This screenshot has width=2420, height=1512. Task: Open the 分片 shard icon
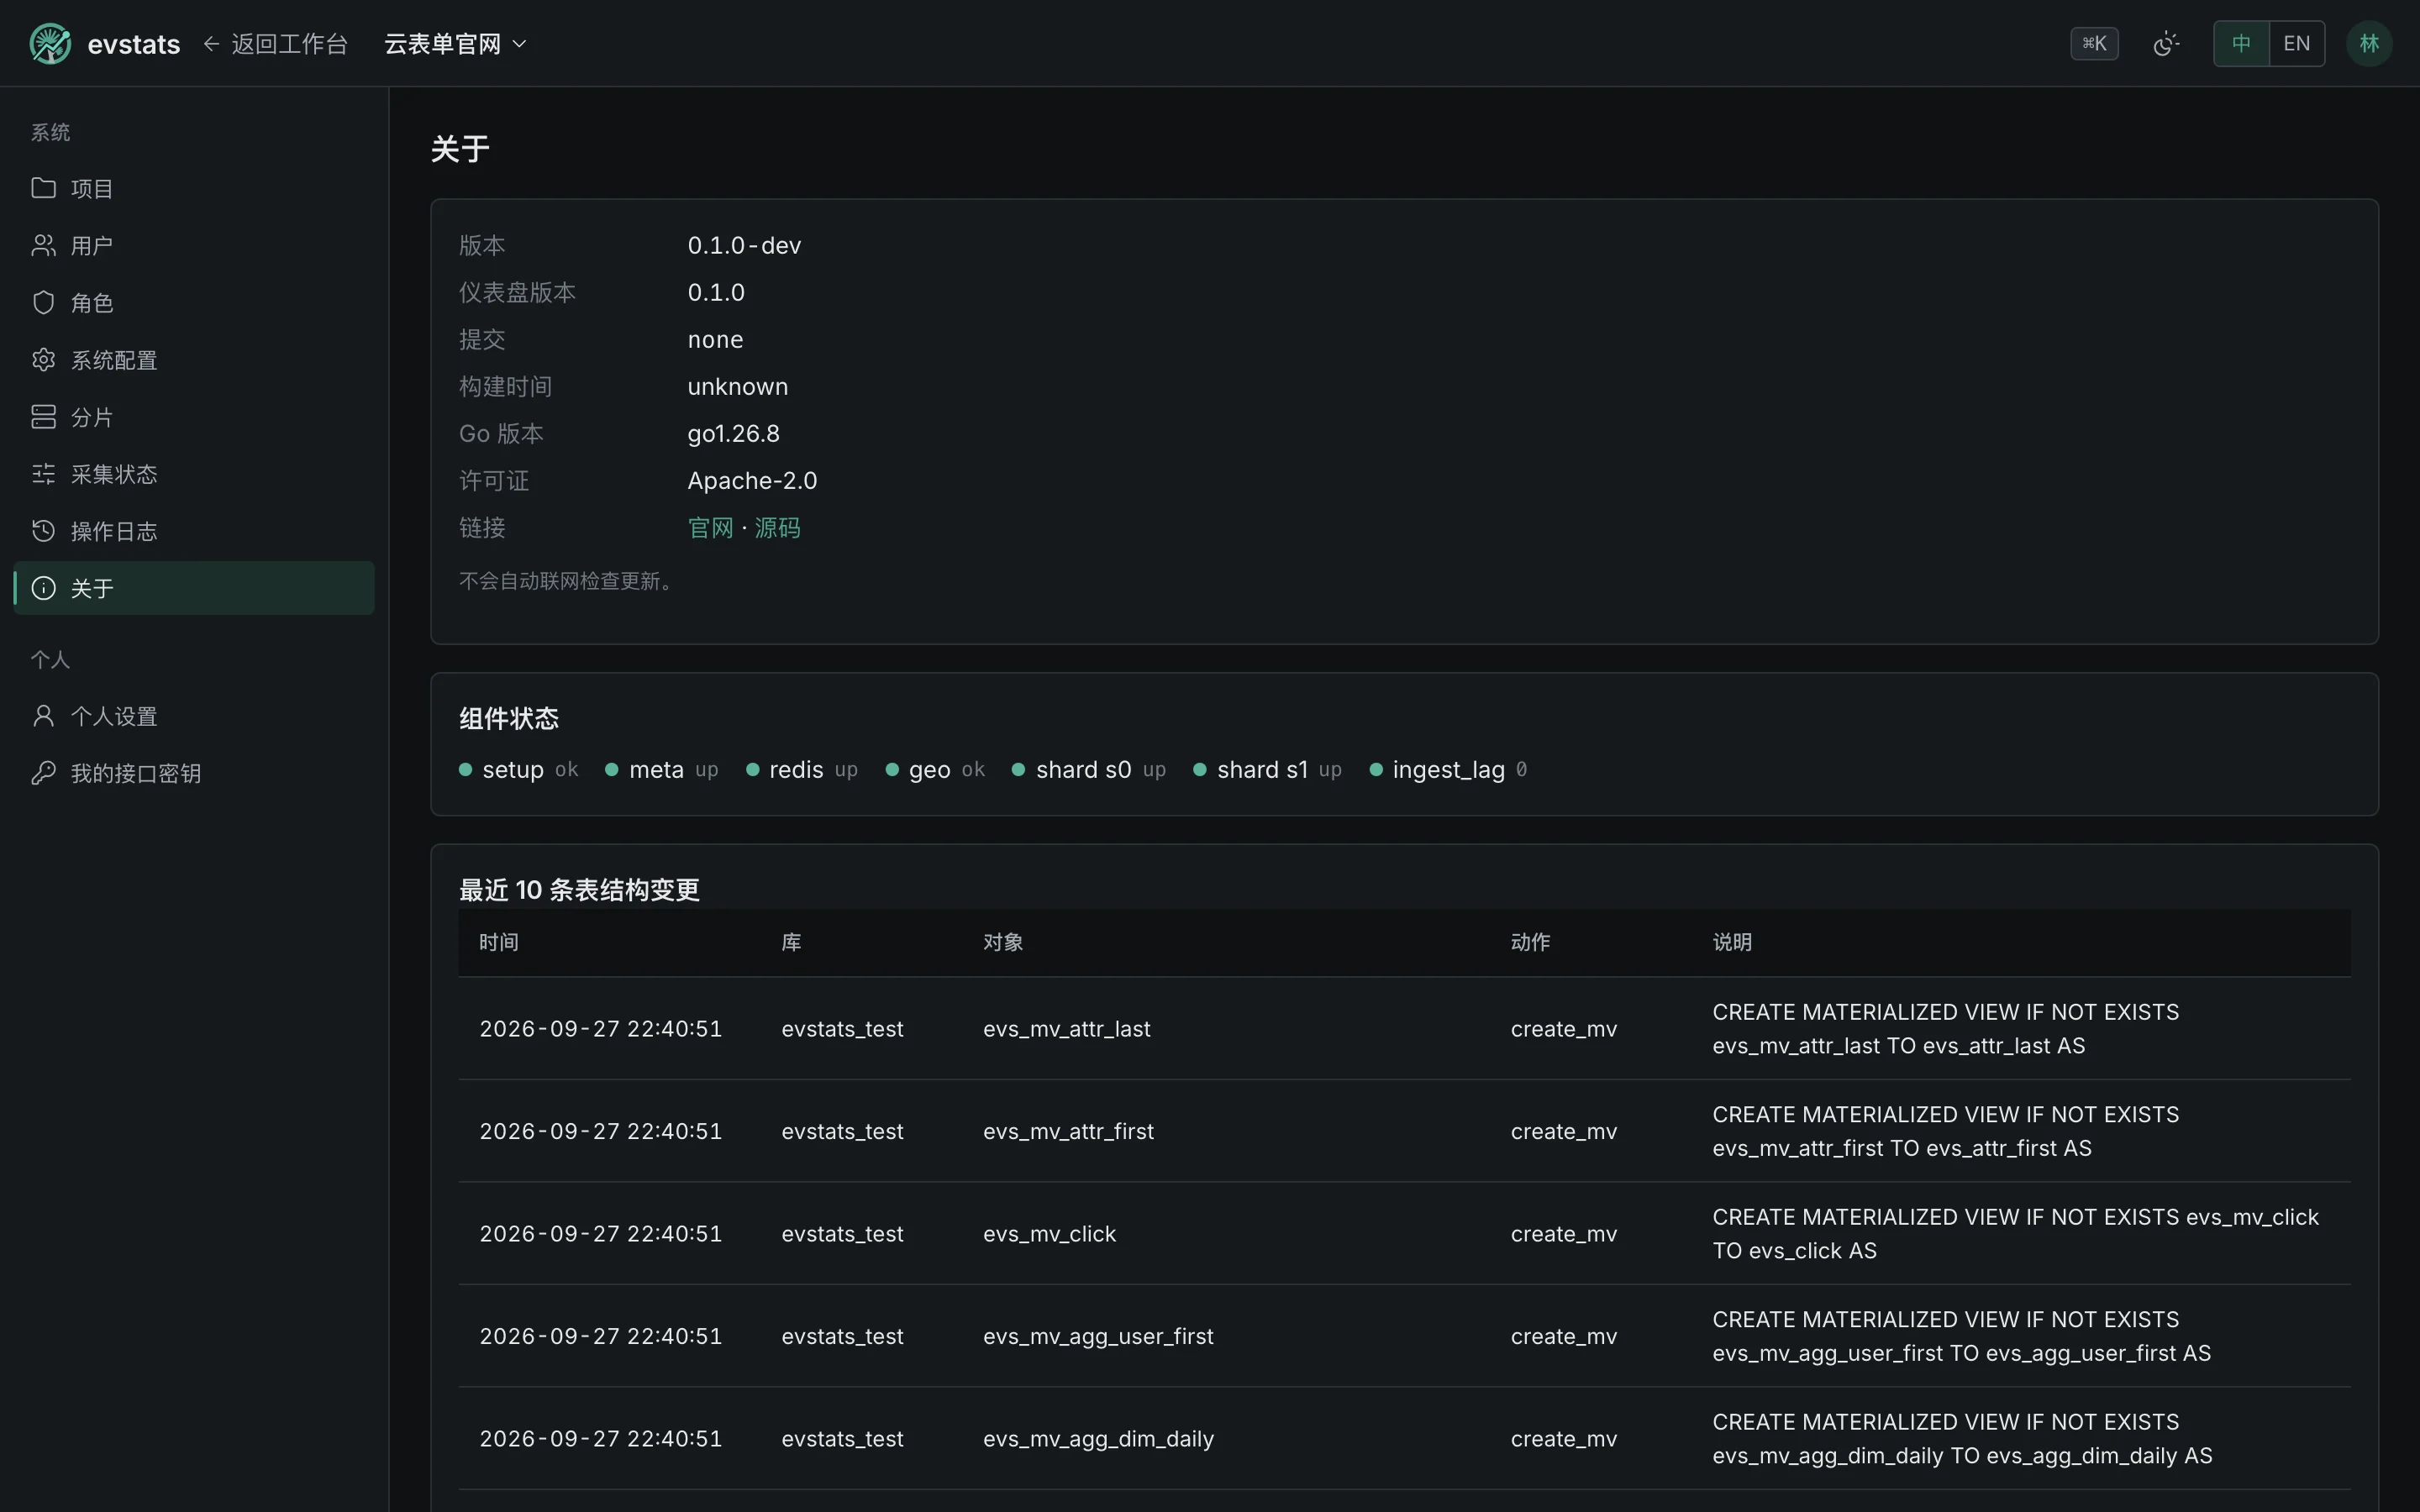[43, 416]
